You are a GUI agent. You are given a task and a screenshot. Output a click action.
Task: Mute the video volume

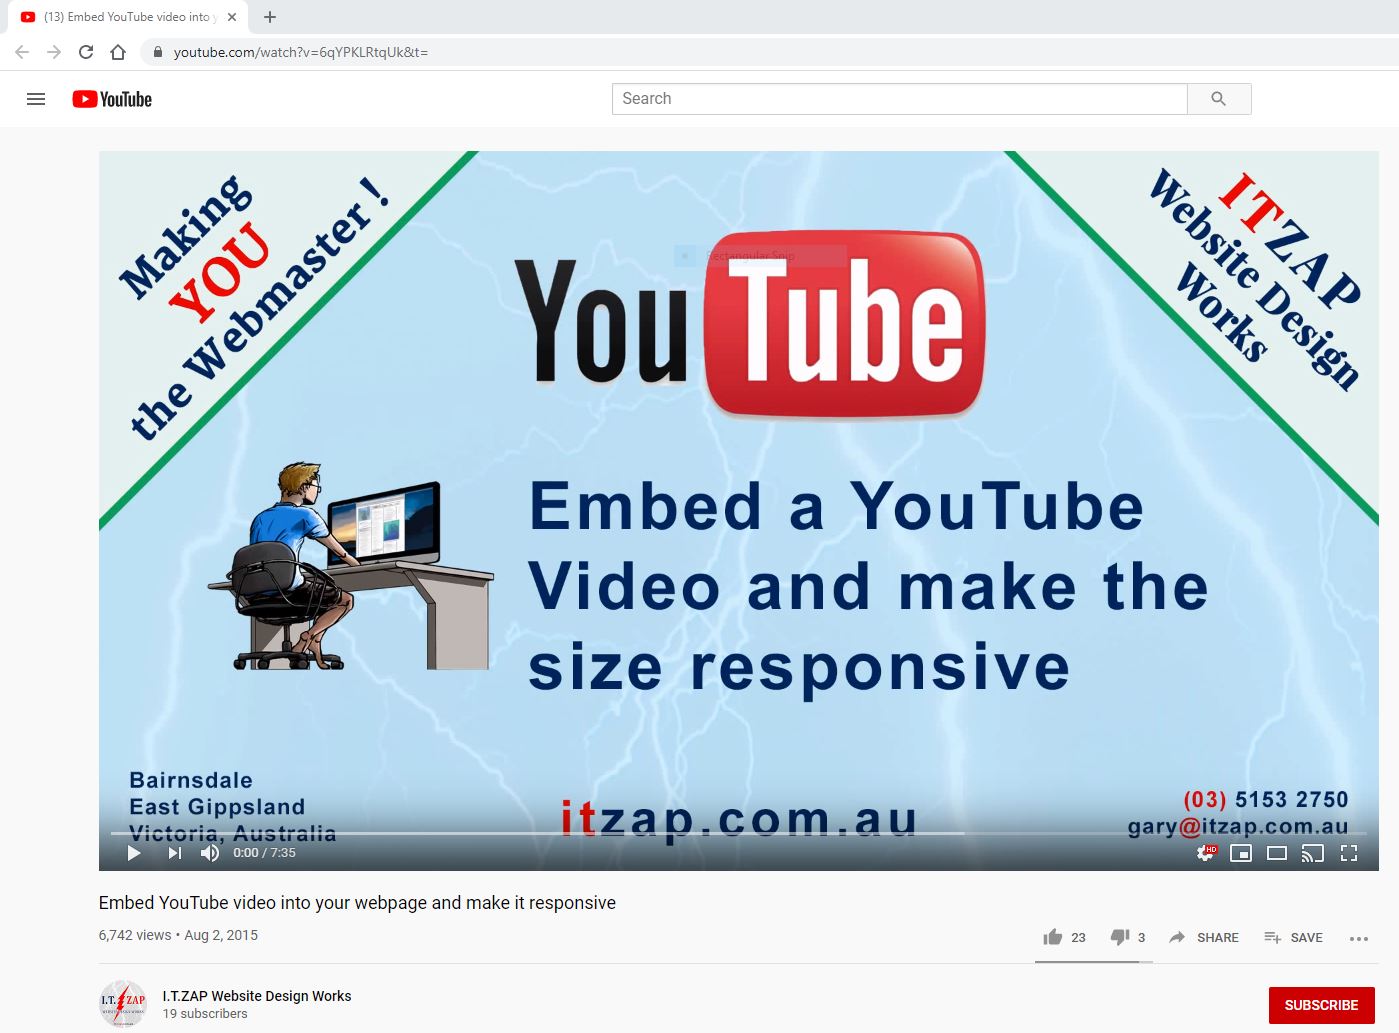(210, 853)
